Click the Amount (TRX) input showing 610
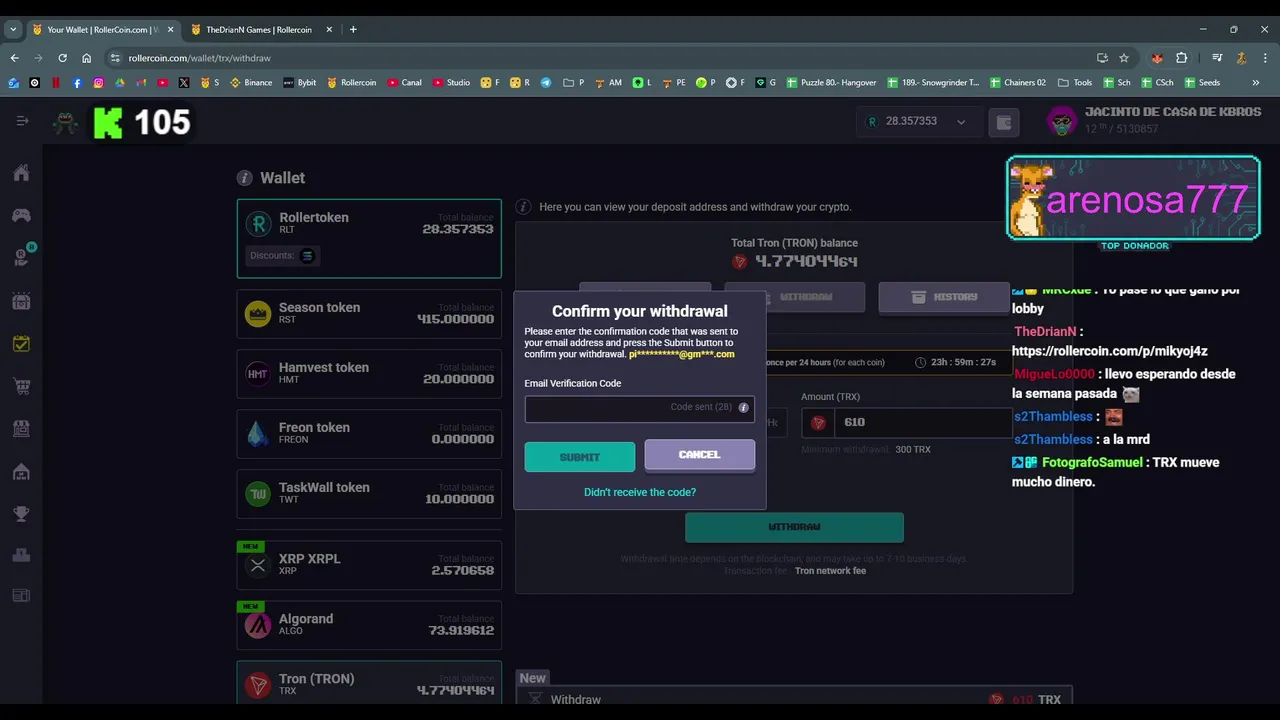The width and height of the screenshot is (1280, 720). (922, 422)
